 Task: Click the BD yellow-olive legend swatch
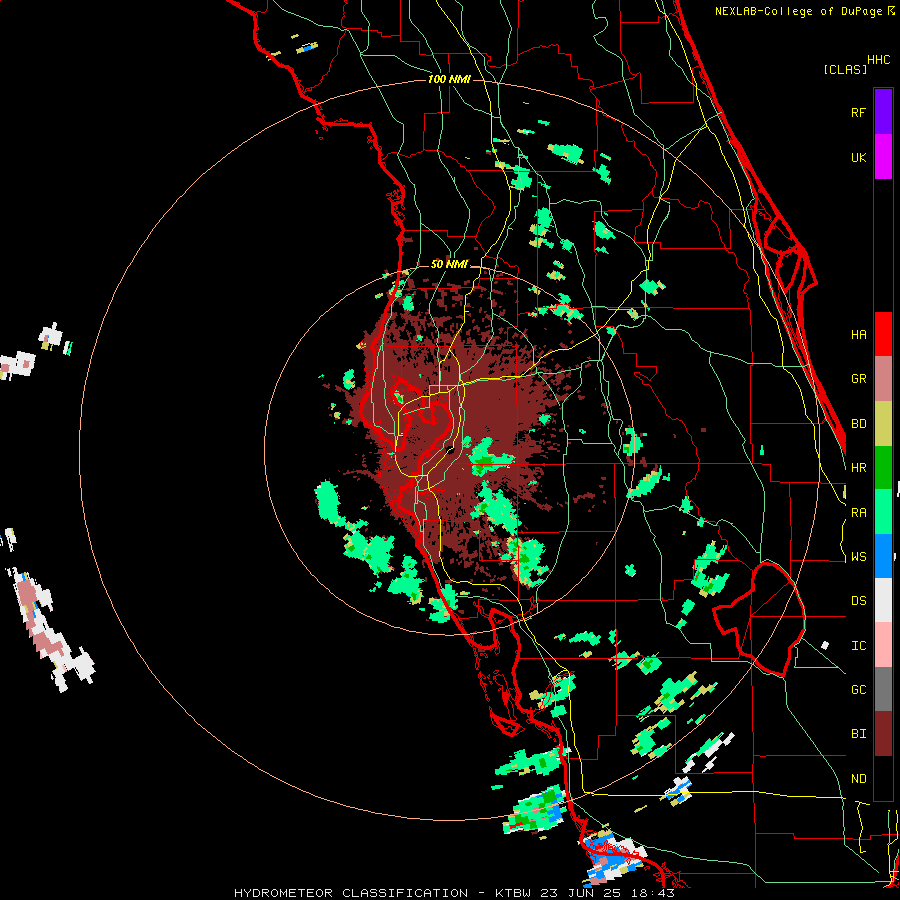(x=883, y=424)
